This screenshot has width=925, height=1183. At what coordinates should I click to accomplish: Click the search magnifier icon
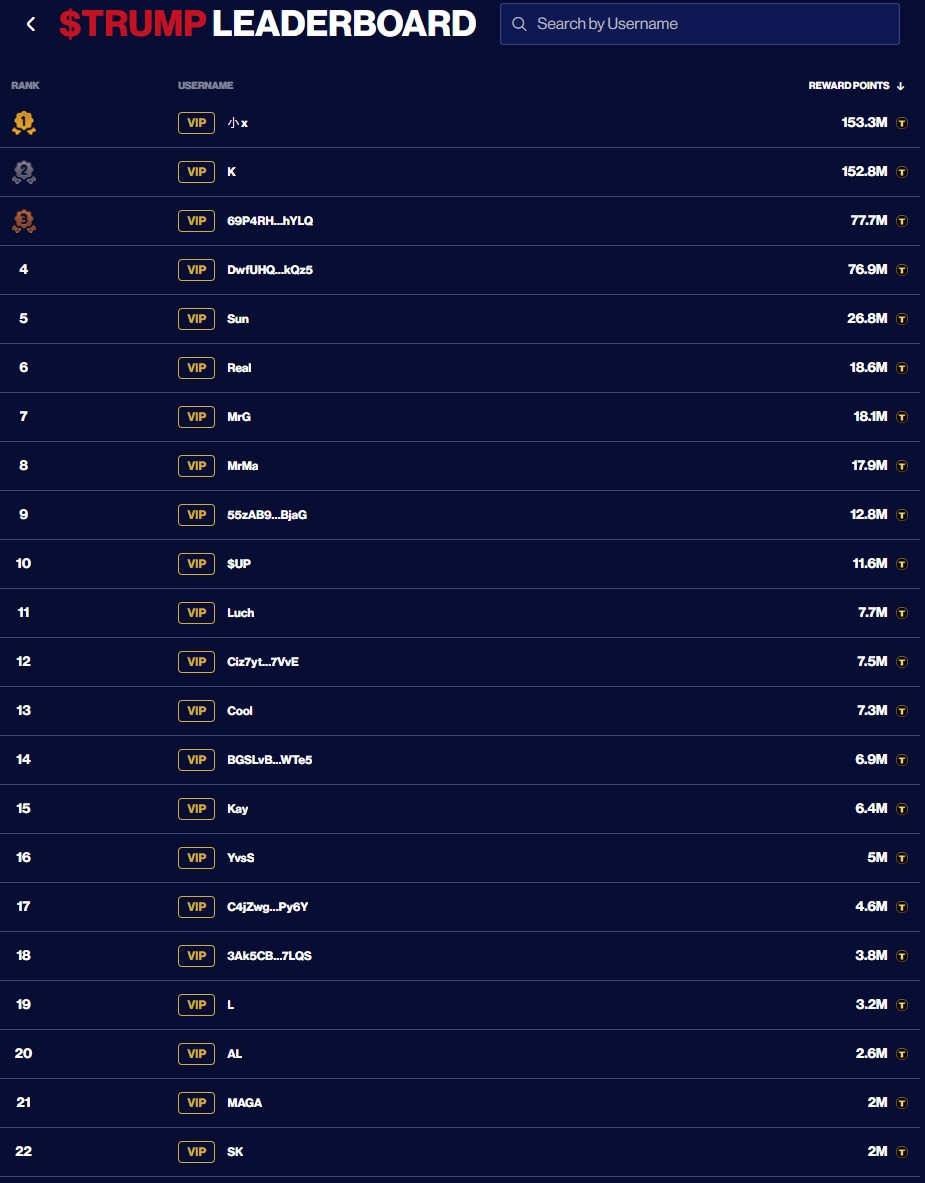click(x=519, y=24)
